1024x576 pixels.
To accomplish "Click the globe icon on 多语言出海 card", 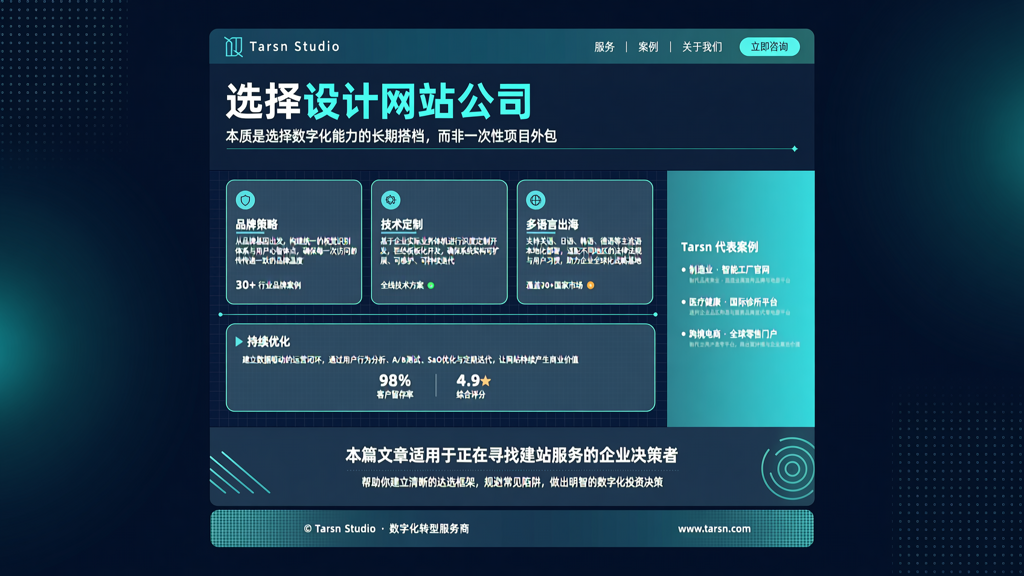I will coord(536,200).
